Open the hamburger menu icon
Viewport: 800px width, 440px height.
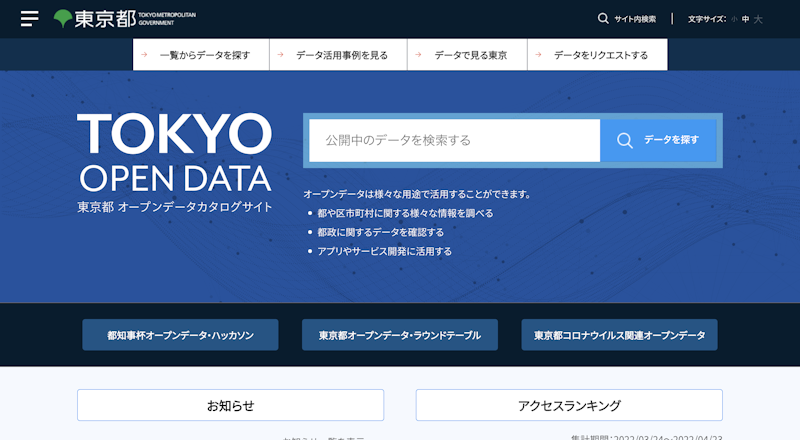(x=29, y=18)
